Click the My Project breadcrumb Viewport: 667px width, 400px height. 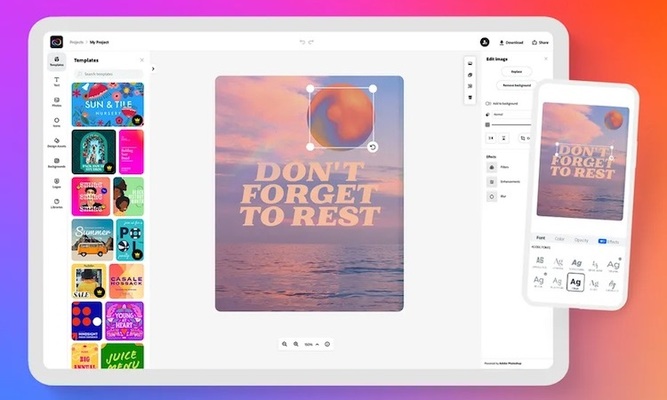(99, 42)
